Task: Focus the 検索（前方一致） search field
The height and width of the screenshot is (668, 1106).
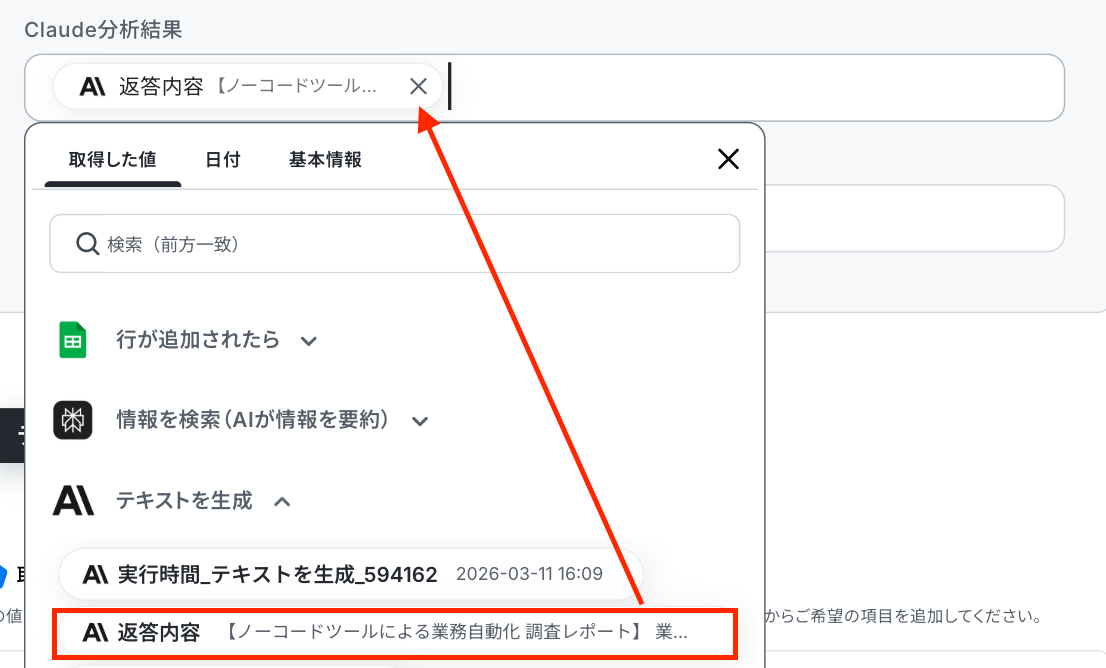Action: [394, 243]
